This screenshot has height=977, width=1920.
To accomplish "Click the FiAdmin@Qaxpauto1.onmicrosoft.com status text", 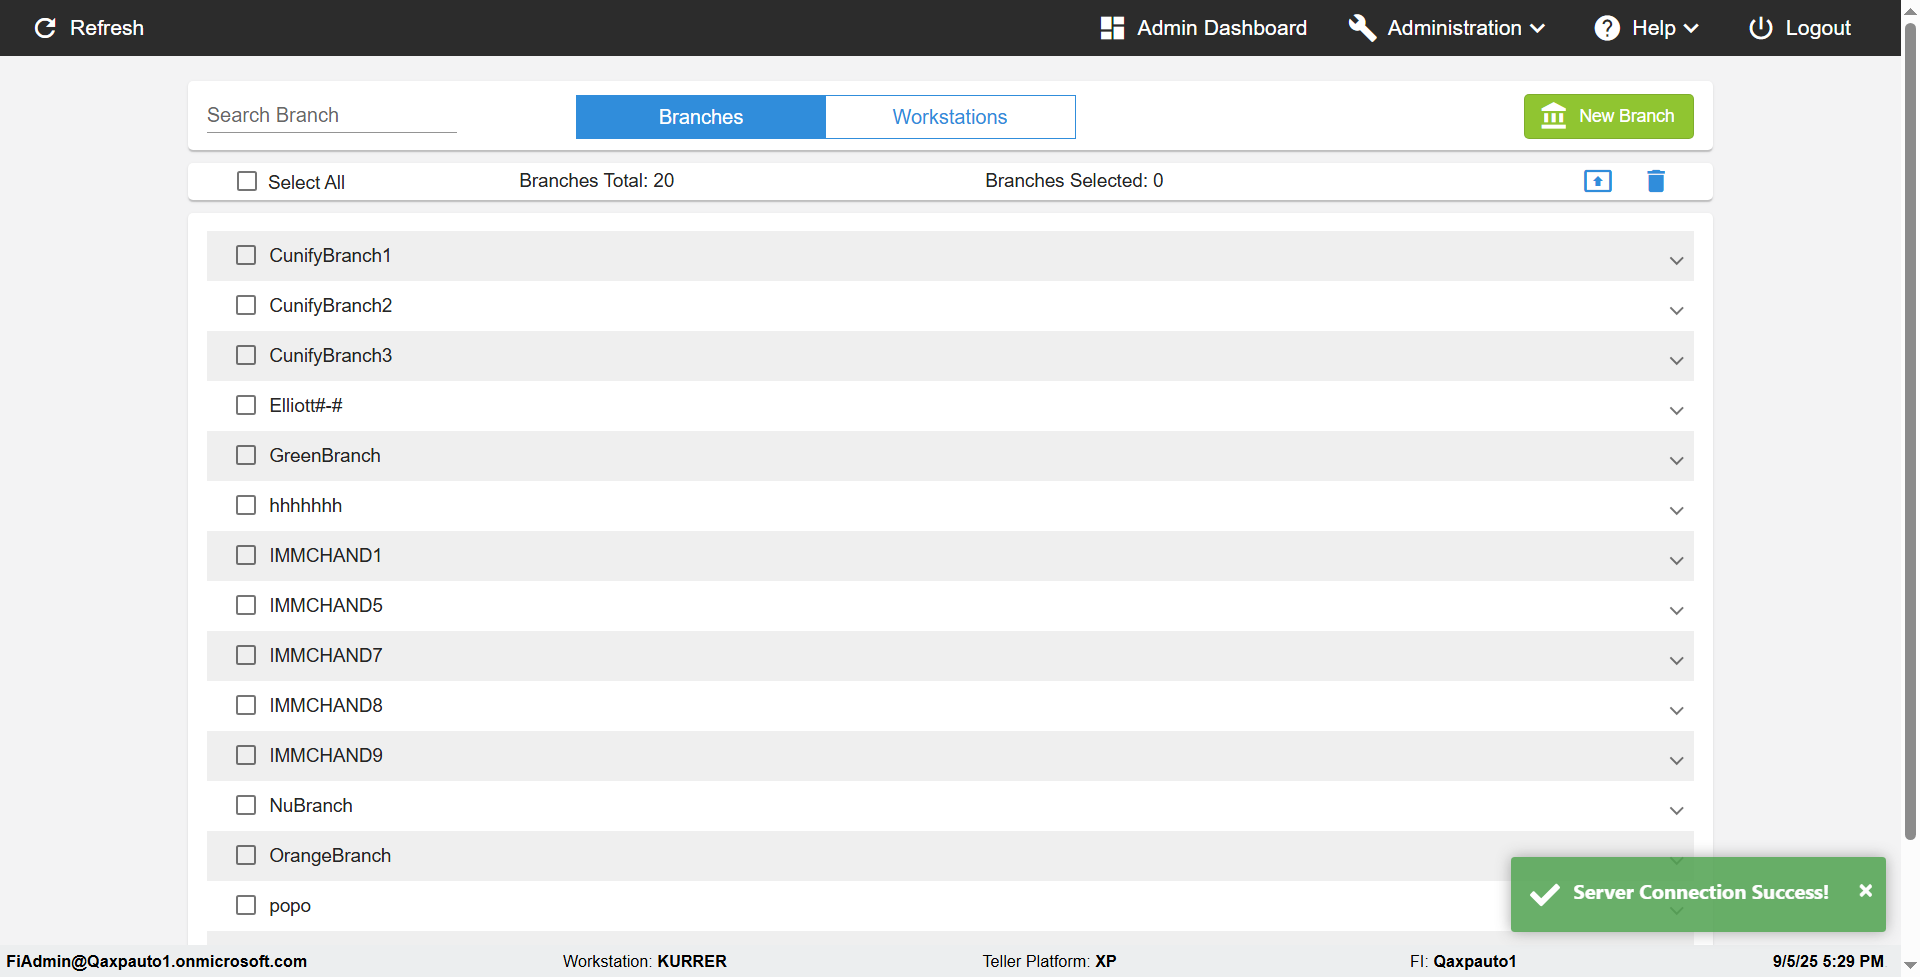I will (157, 961).
